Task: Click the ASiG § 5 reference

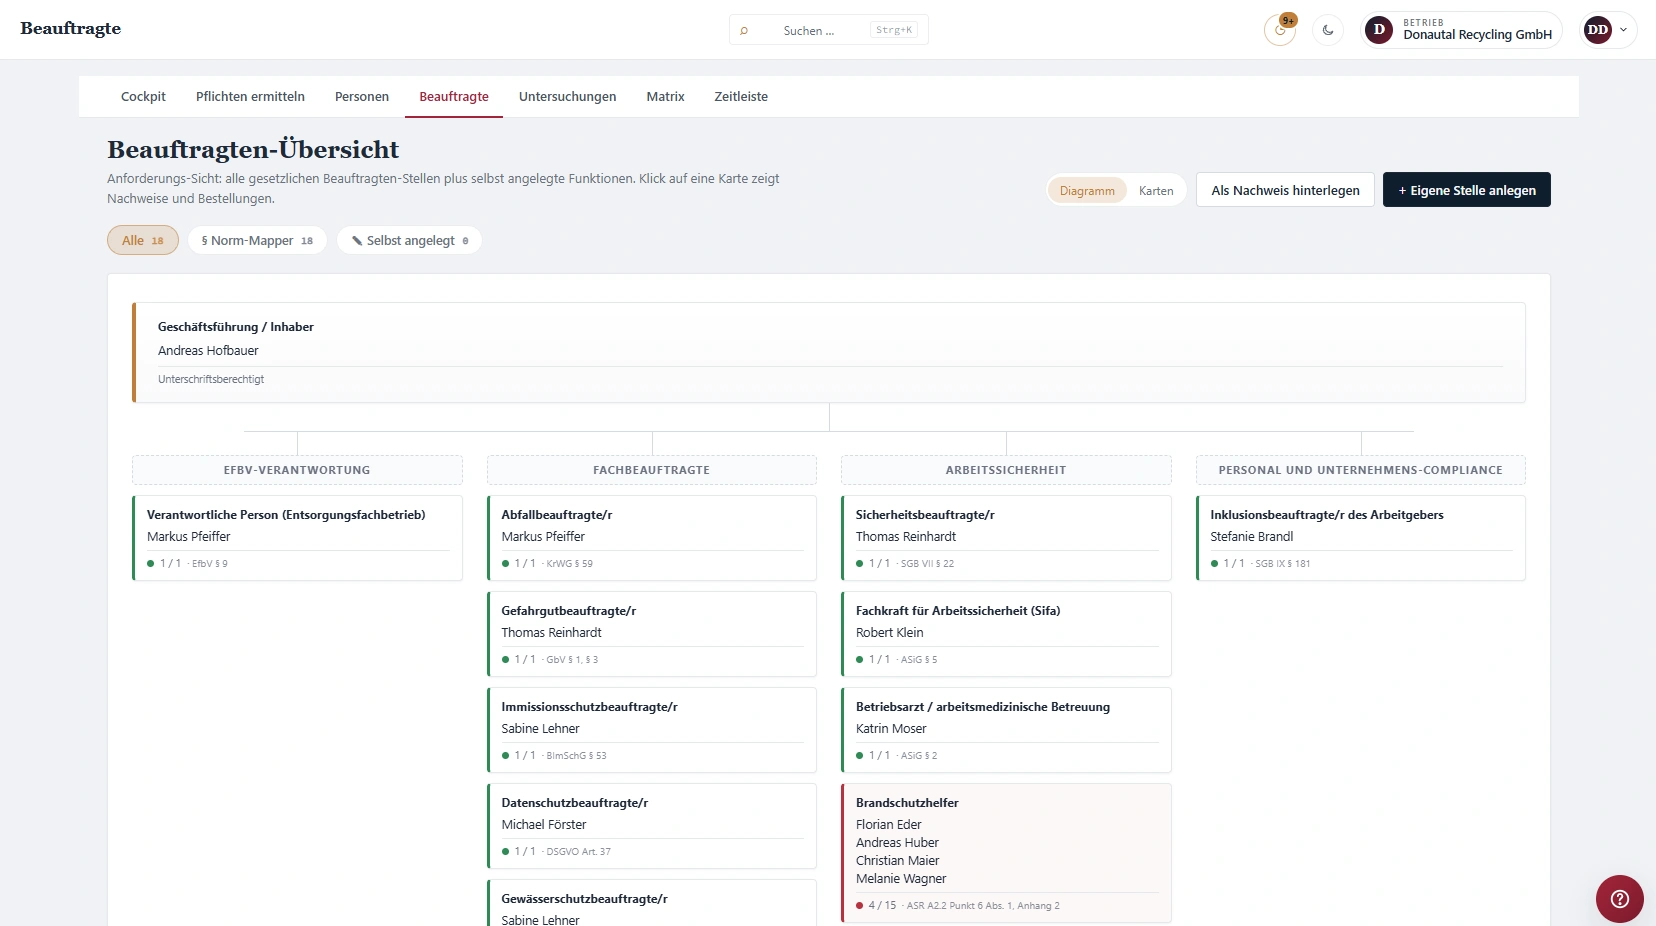Action: click(x=919, y=660)
